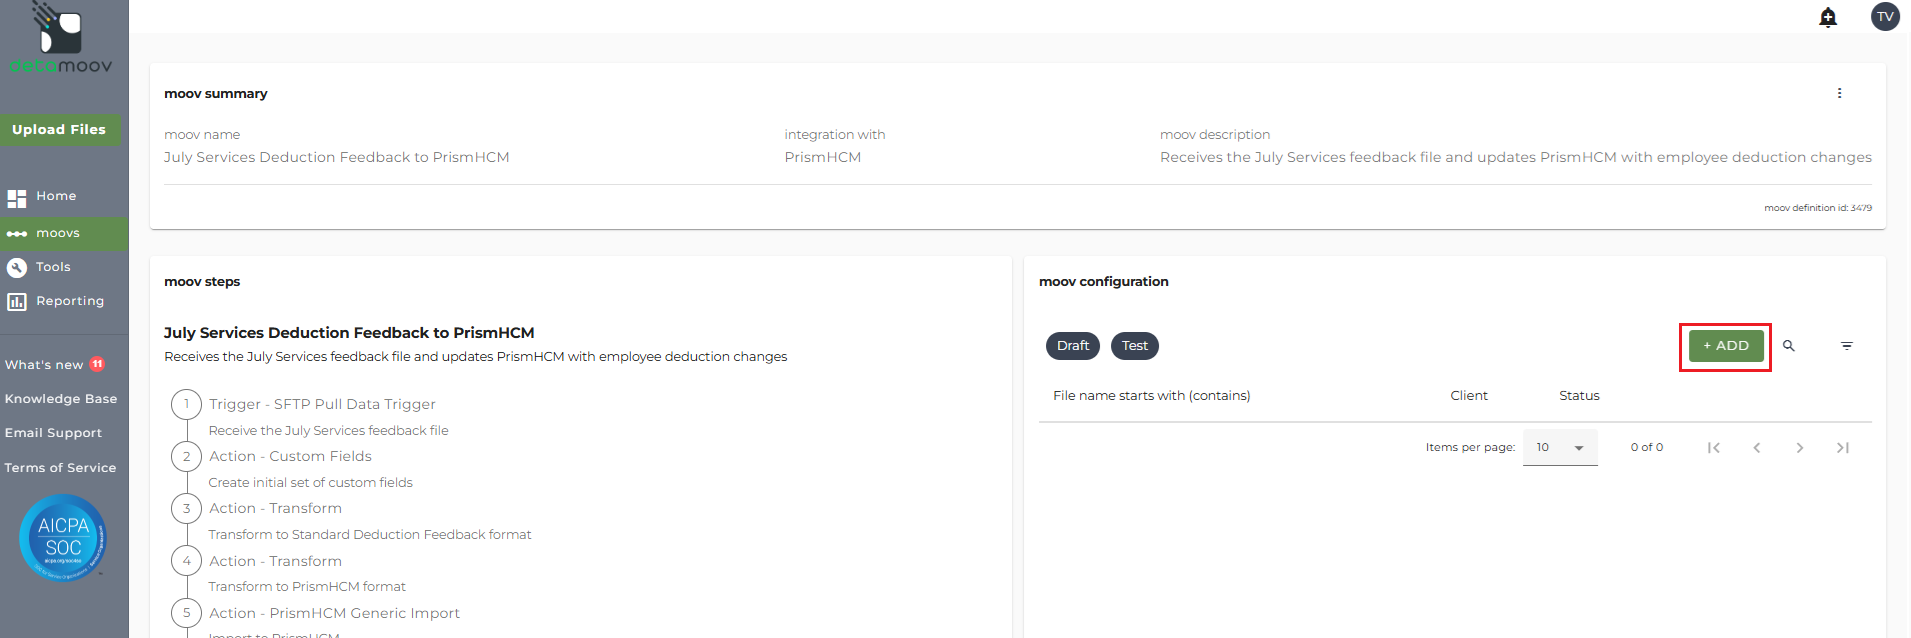Click the Client column header
Image resolution: width=1911 pixels, height=638 pixels.
(1469, 396)
